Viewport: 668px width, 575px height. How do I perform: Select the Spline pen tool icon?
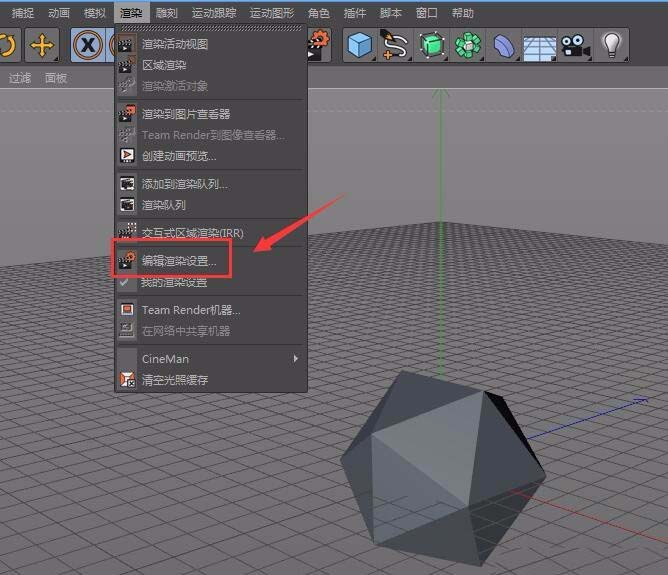395,45
